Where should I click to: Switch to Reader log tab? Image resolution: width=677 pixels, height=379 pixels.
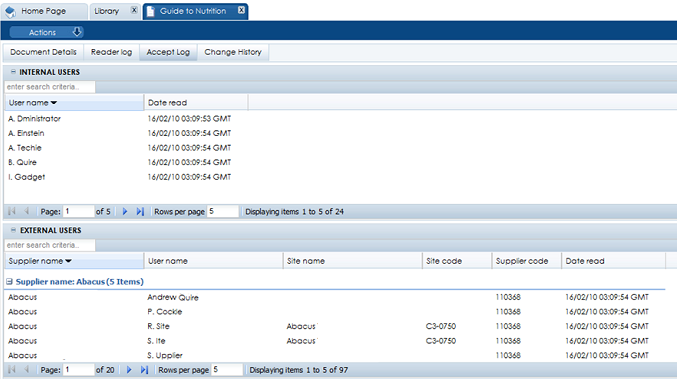click(x=111, y=52)
